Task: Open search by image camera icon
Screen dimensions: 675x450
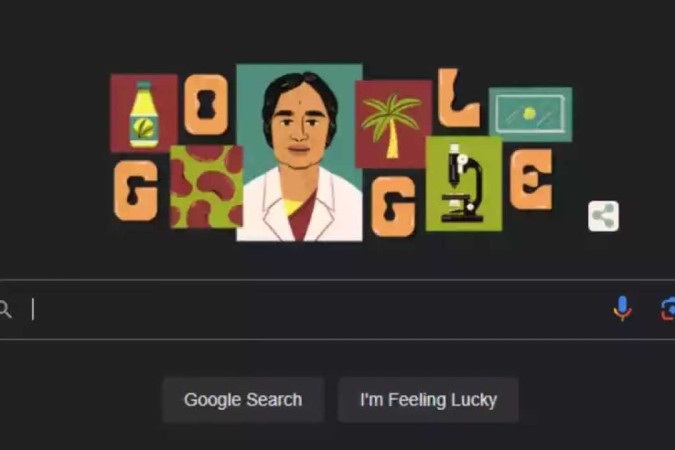Action: point(668,309)
